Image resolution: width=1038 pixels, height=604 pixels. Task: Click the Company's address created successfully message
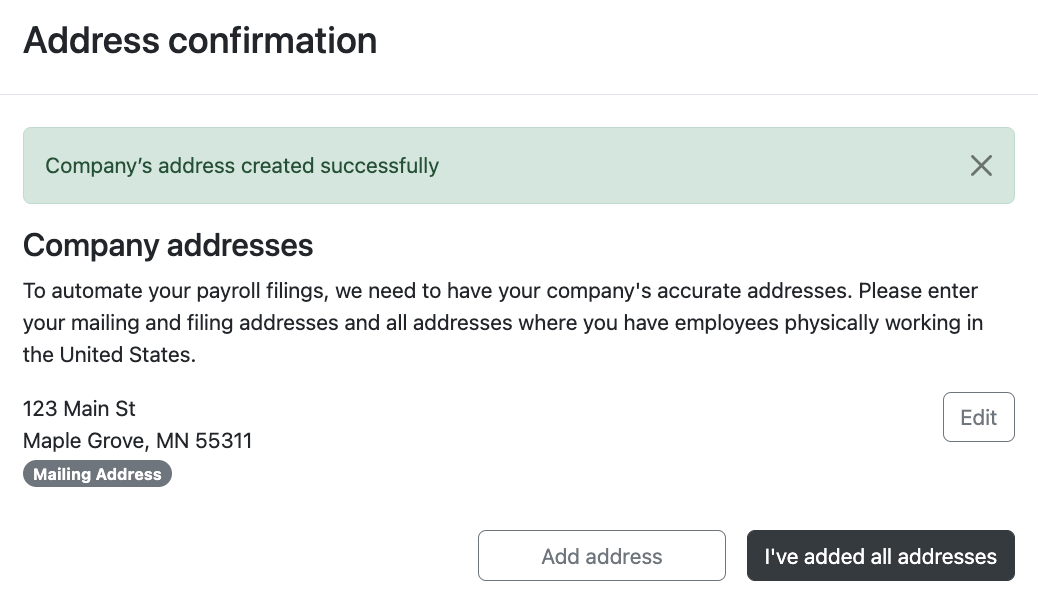click(242, 166)
